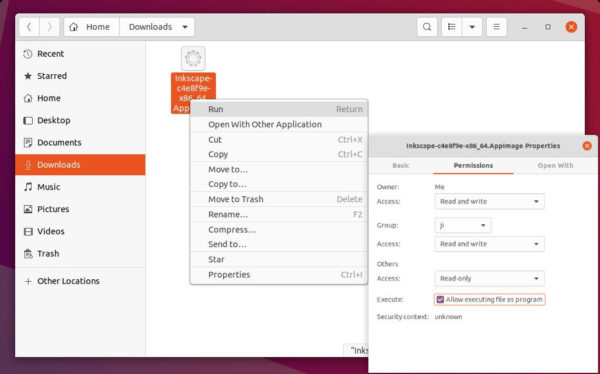
Task: Open the hamburger menu icon
Action: point(496,27)
